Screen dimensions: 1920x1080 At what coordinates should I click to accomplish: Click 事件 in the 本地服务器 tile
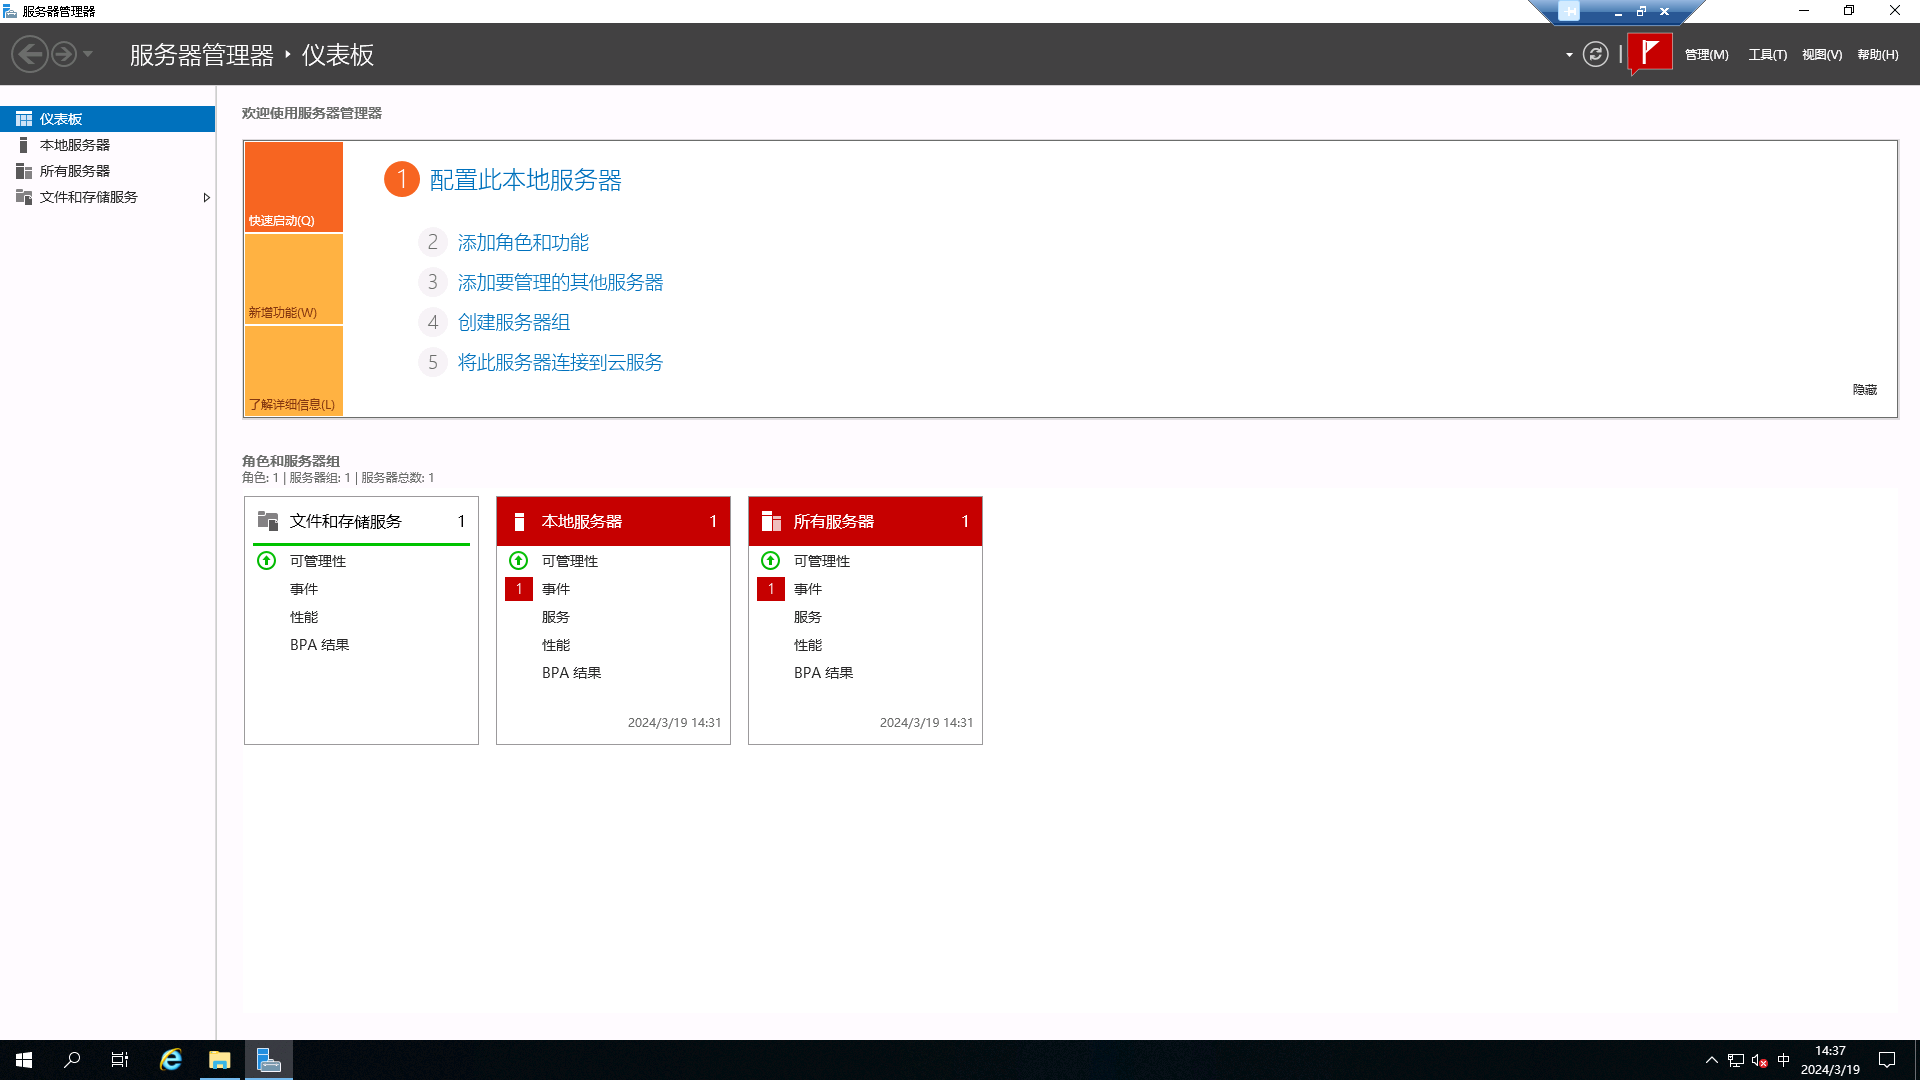pyautogui.click(x=556, y=589)
